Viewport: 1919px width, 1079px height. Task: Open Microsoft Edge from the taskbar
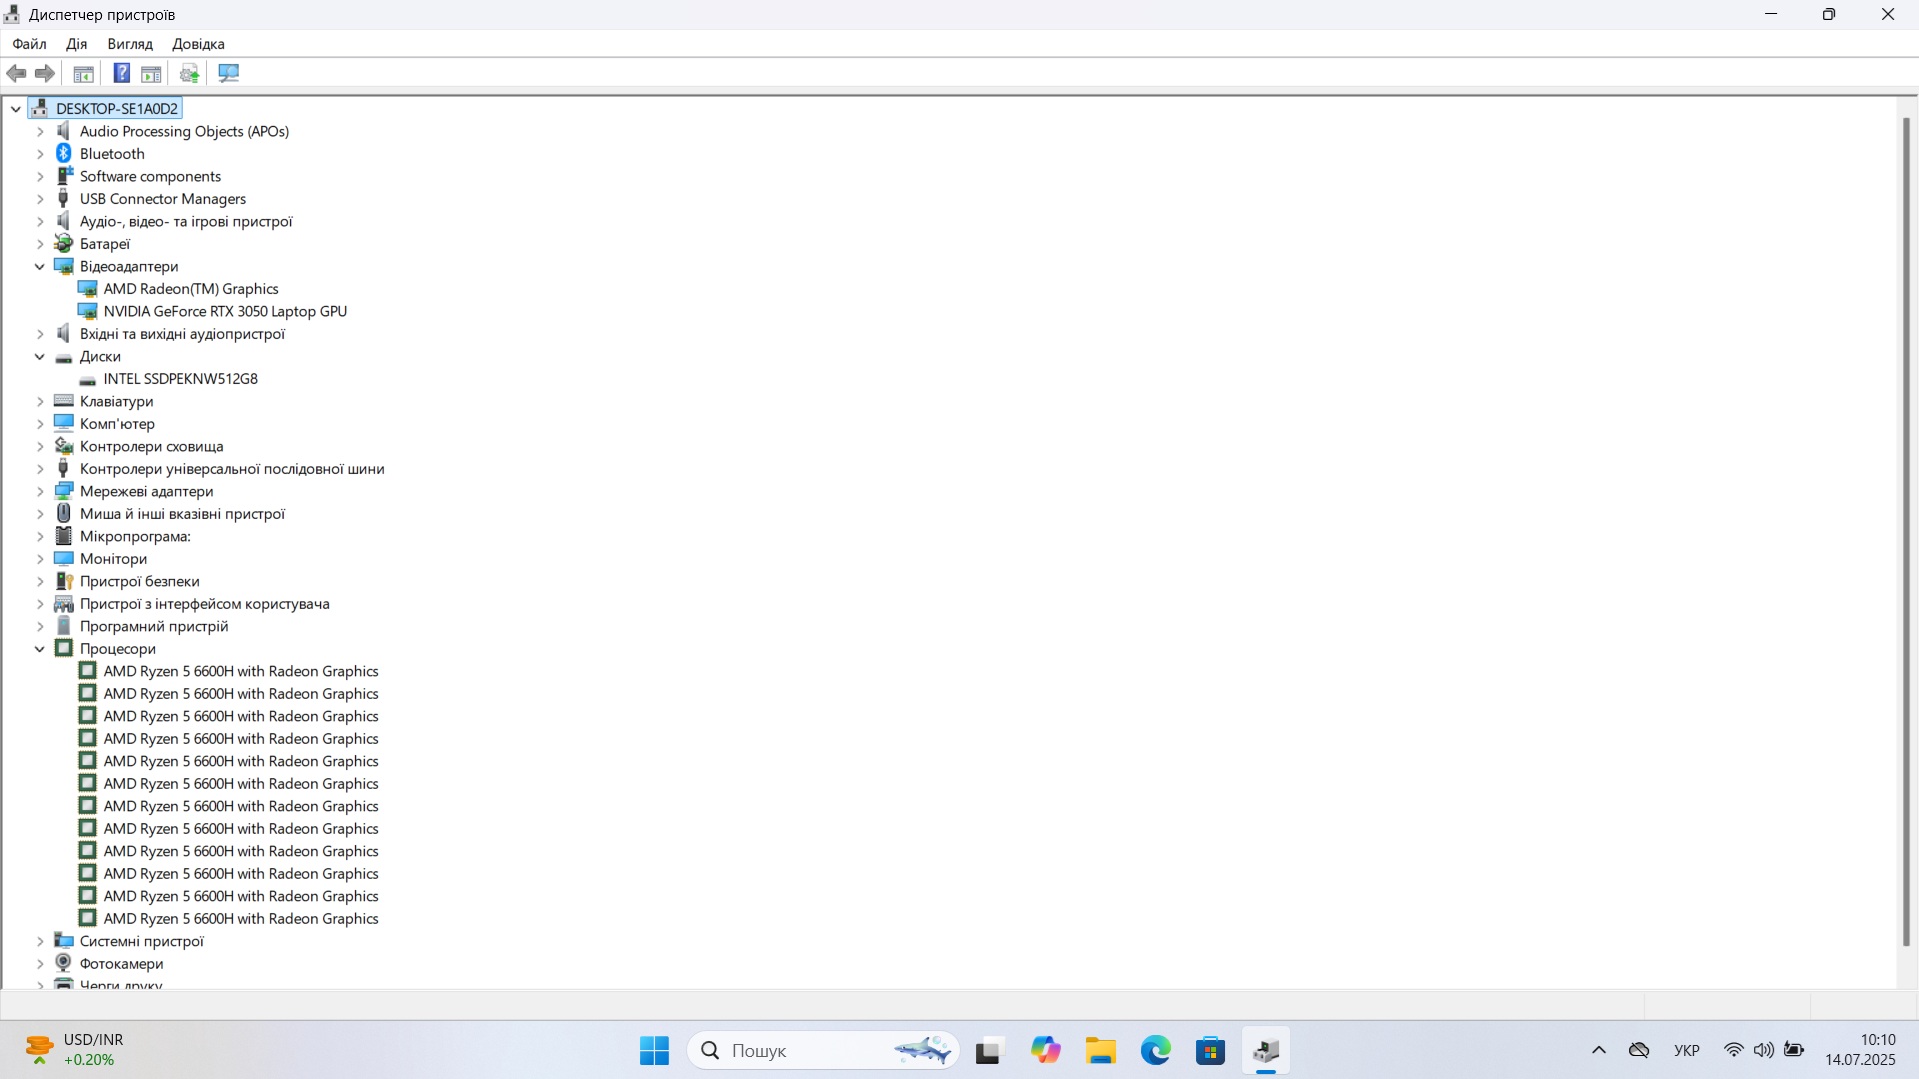tap(1156, 1050)
